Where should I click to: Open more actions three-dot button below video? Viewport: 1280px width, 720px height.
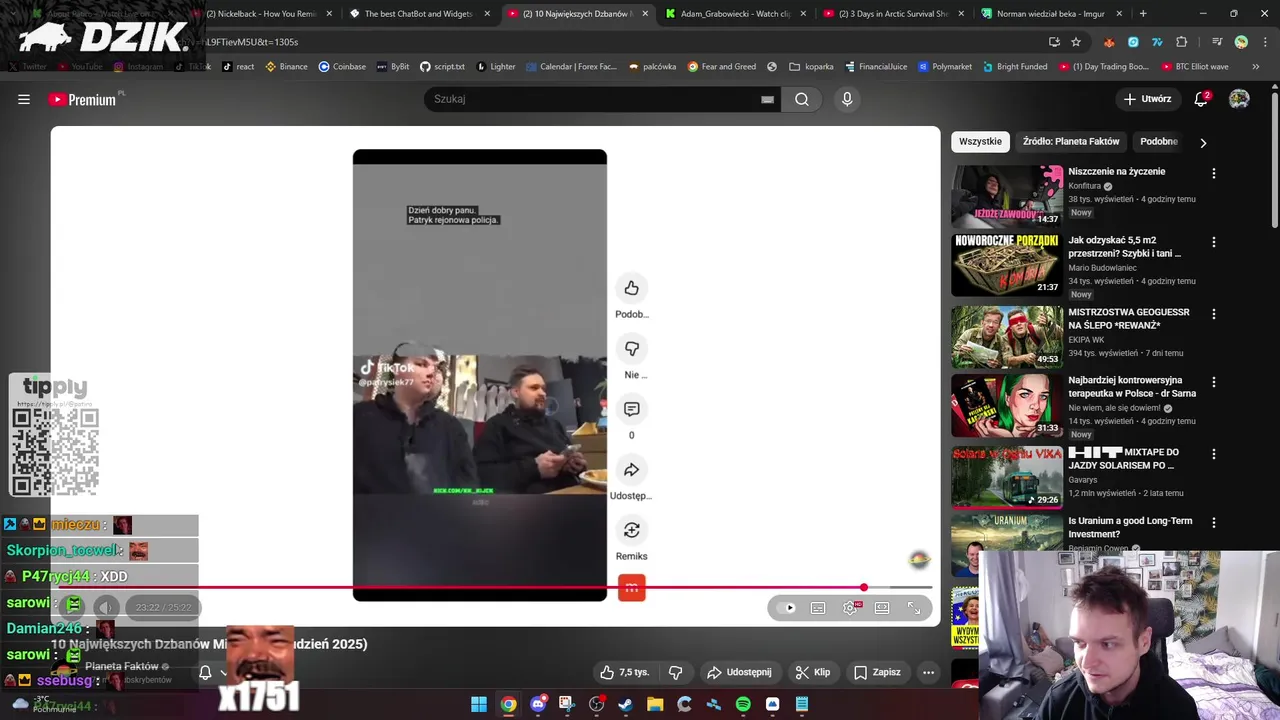pyautogui.click(x=929, y=672)
